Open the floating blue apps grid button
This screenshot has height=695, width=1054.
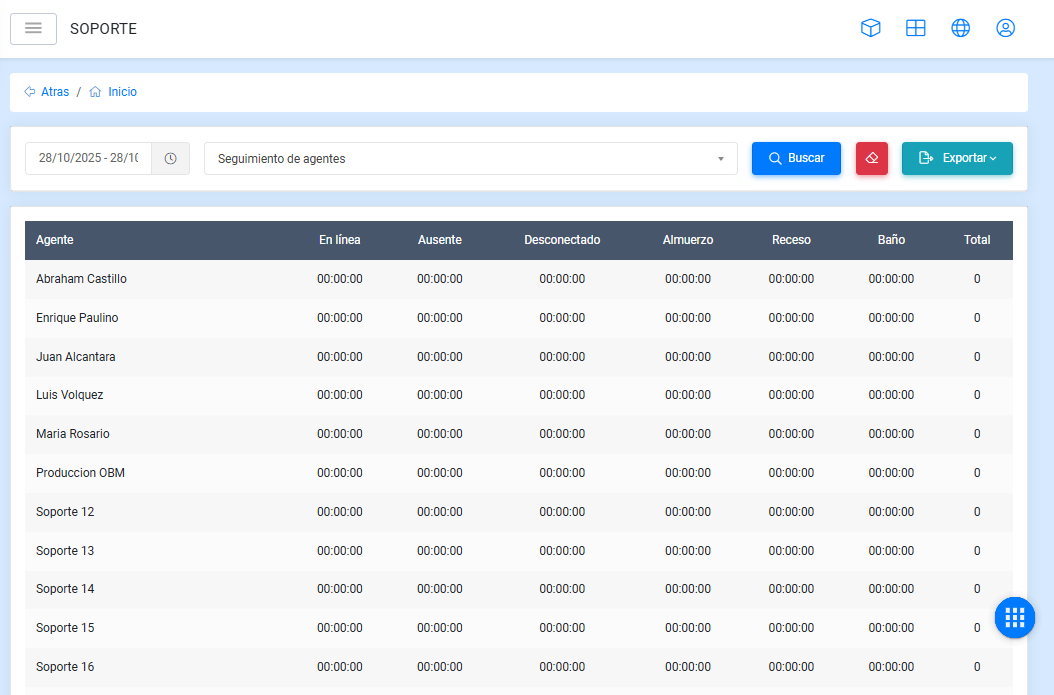[x=1014, y=618]
